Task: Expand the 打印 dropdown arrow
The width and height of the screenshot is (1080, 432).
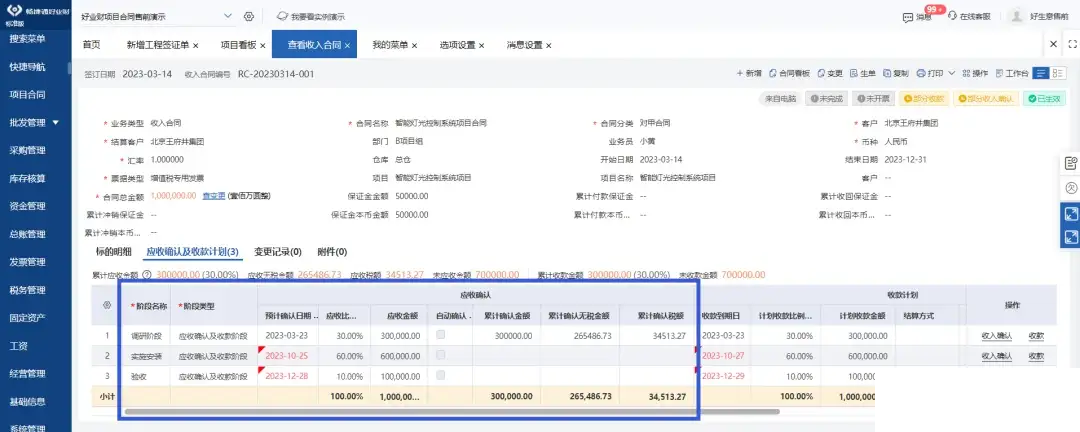Action: pos(952,73)
